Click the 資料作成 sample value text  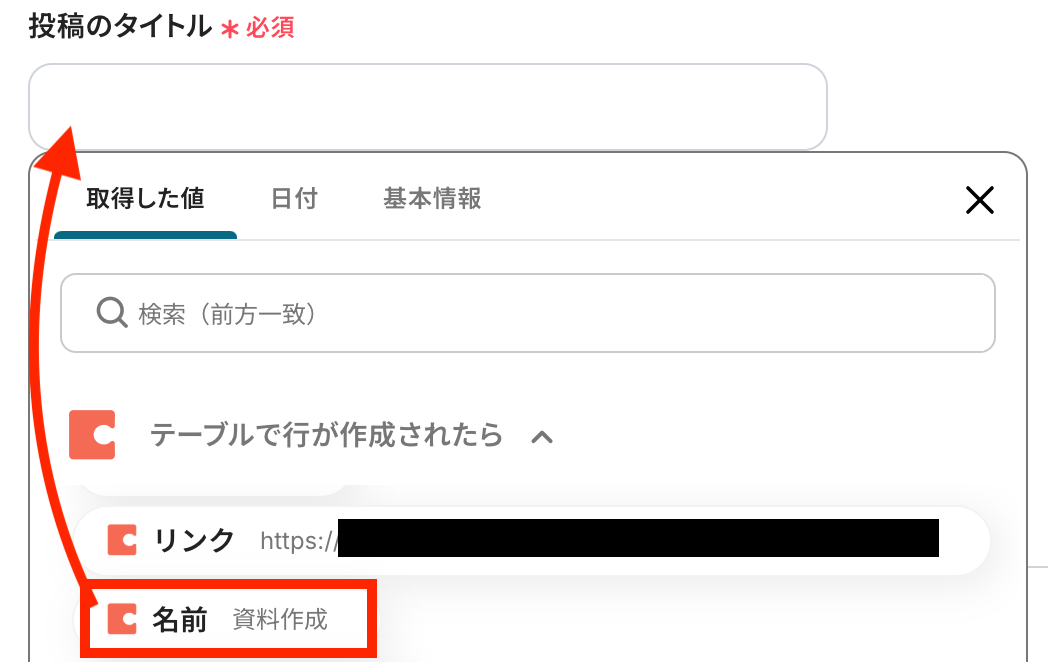(x=280, y=620)
